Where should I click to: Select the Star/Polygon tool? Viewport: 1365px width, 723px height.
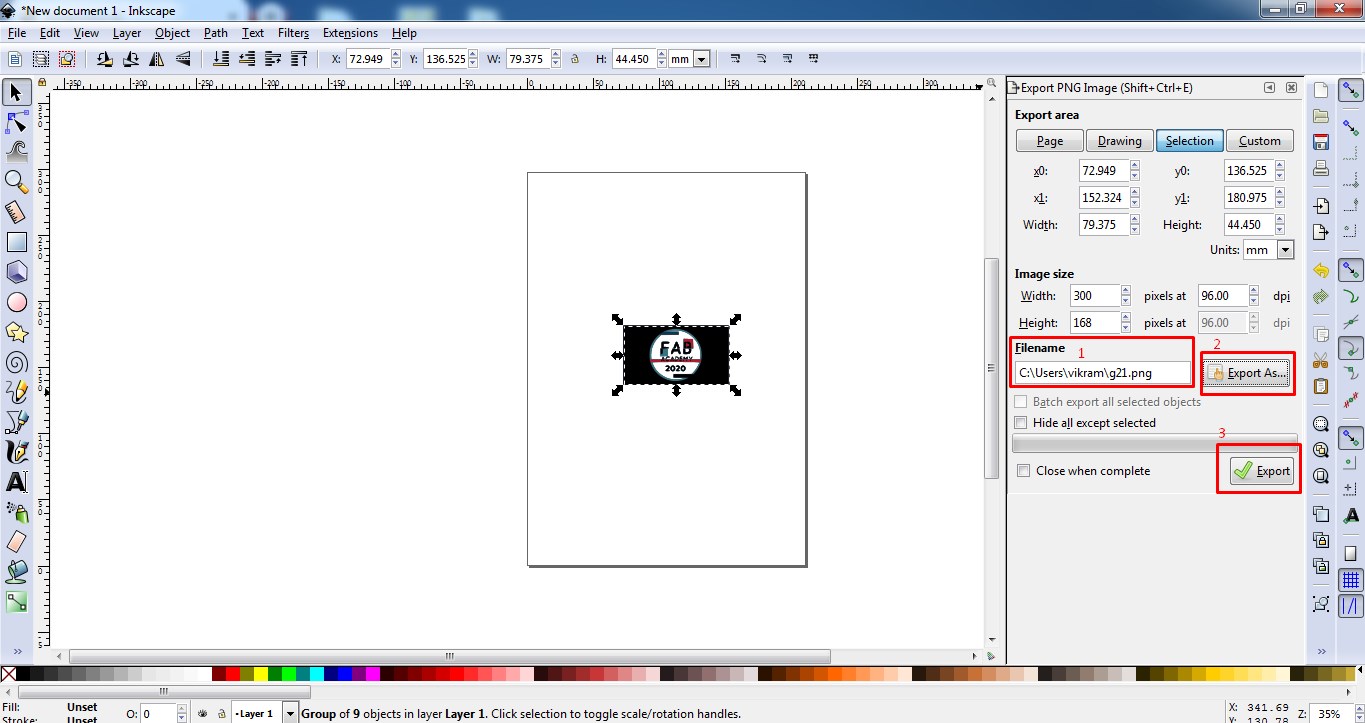[16, 332]
